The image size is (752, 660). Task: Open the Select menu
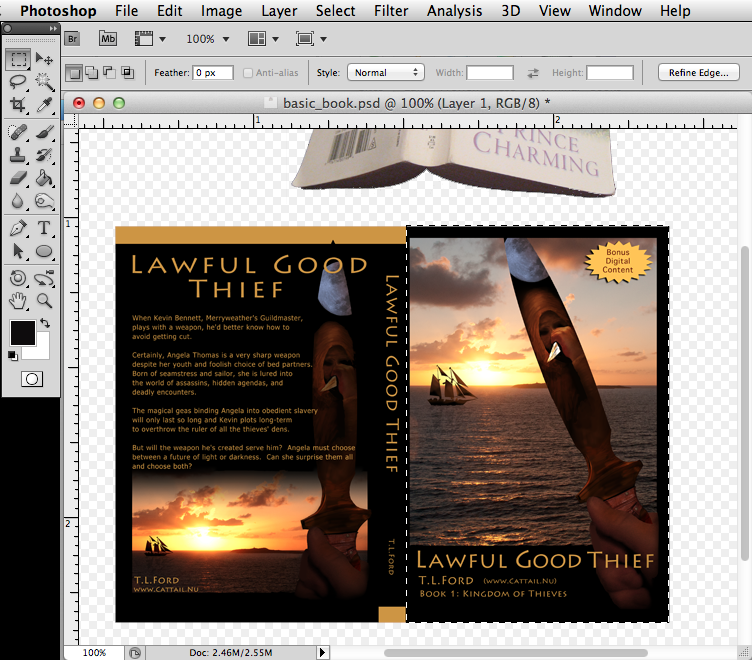click(x=335, y=11)
